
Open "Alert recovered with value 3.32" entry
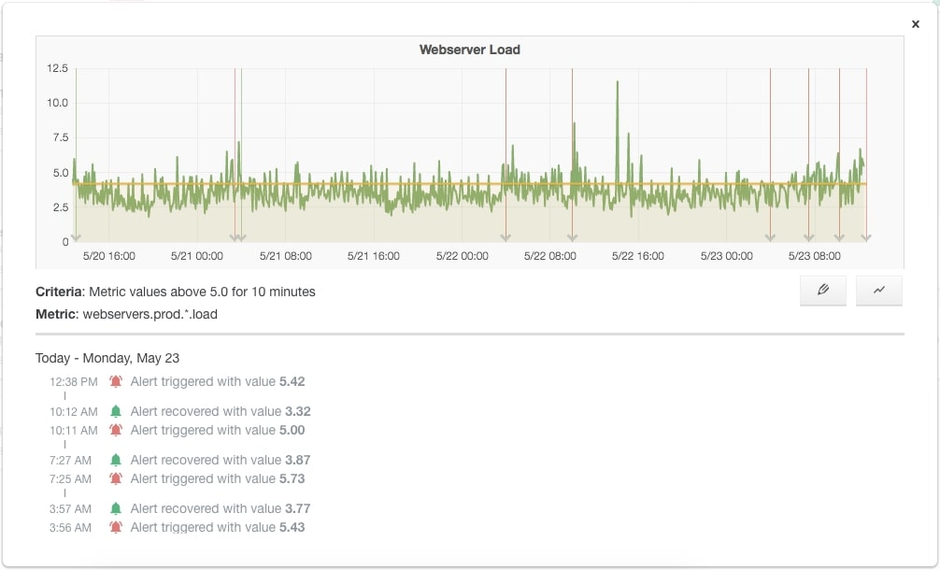220,411
